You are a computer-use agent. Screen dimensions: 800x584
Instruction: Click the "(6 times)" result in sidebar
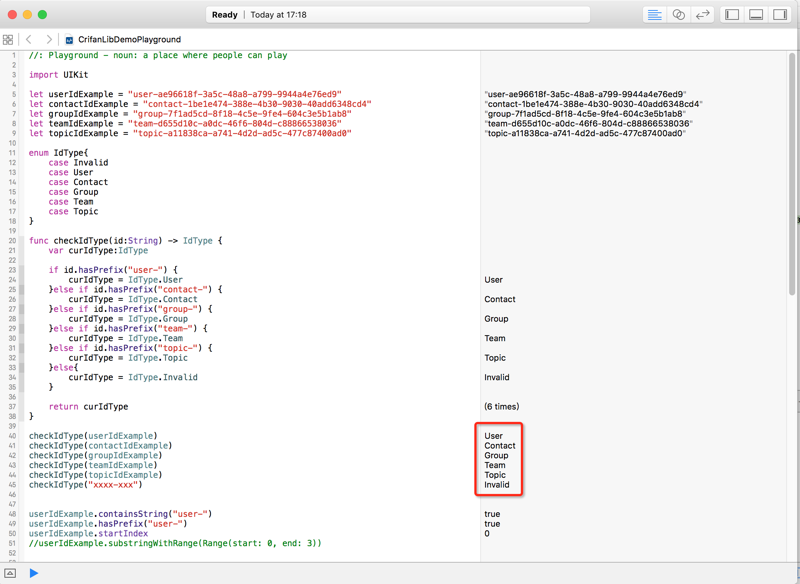click(501, 407)
